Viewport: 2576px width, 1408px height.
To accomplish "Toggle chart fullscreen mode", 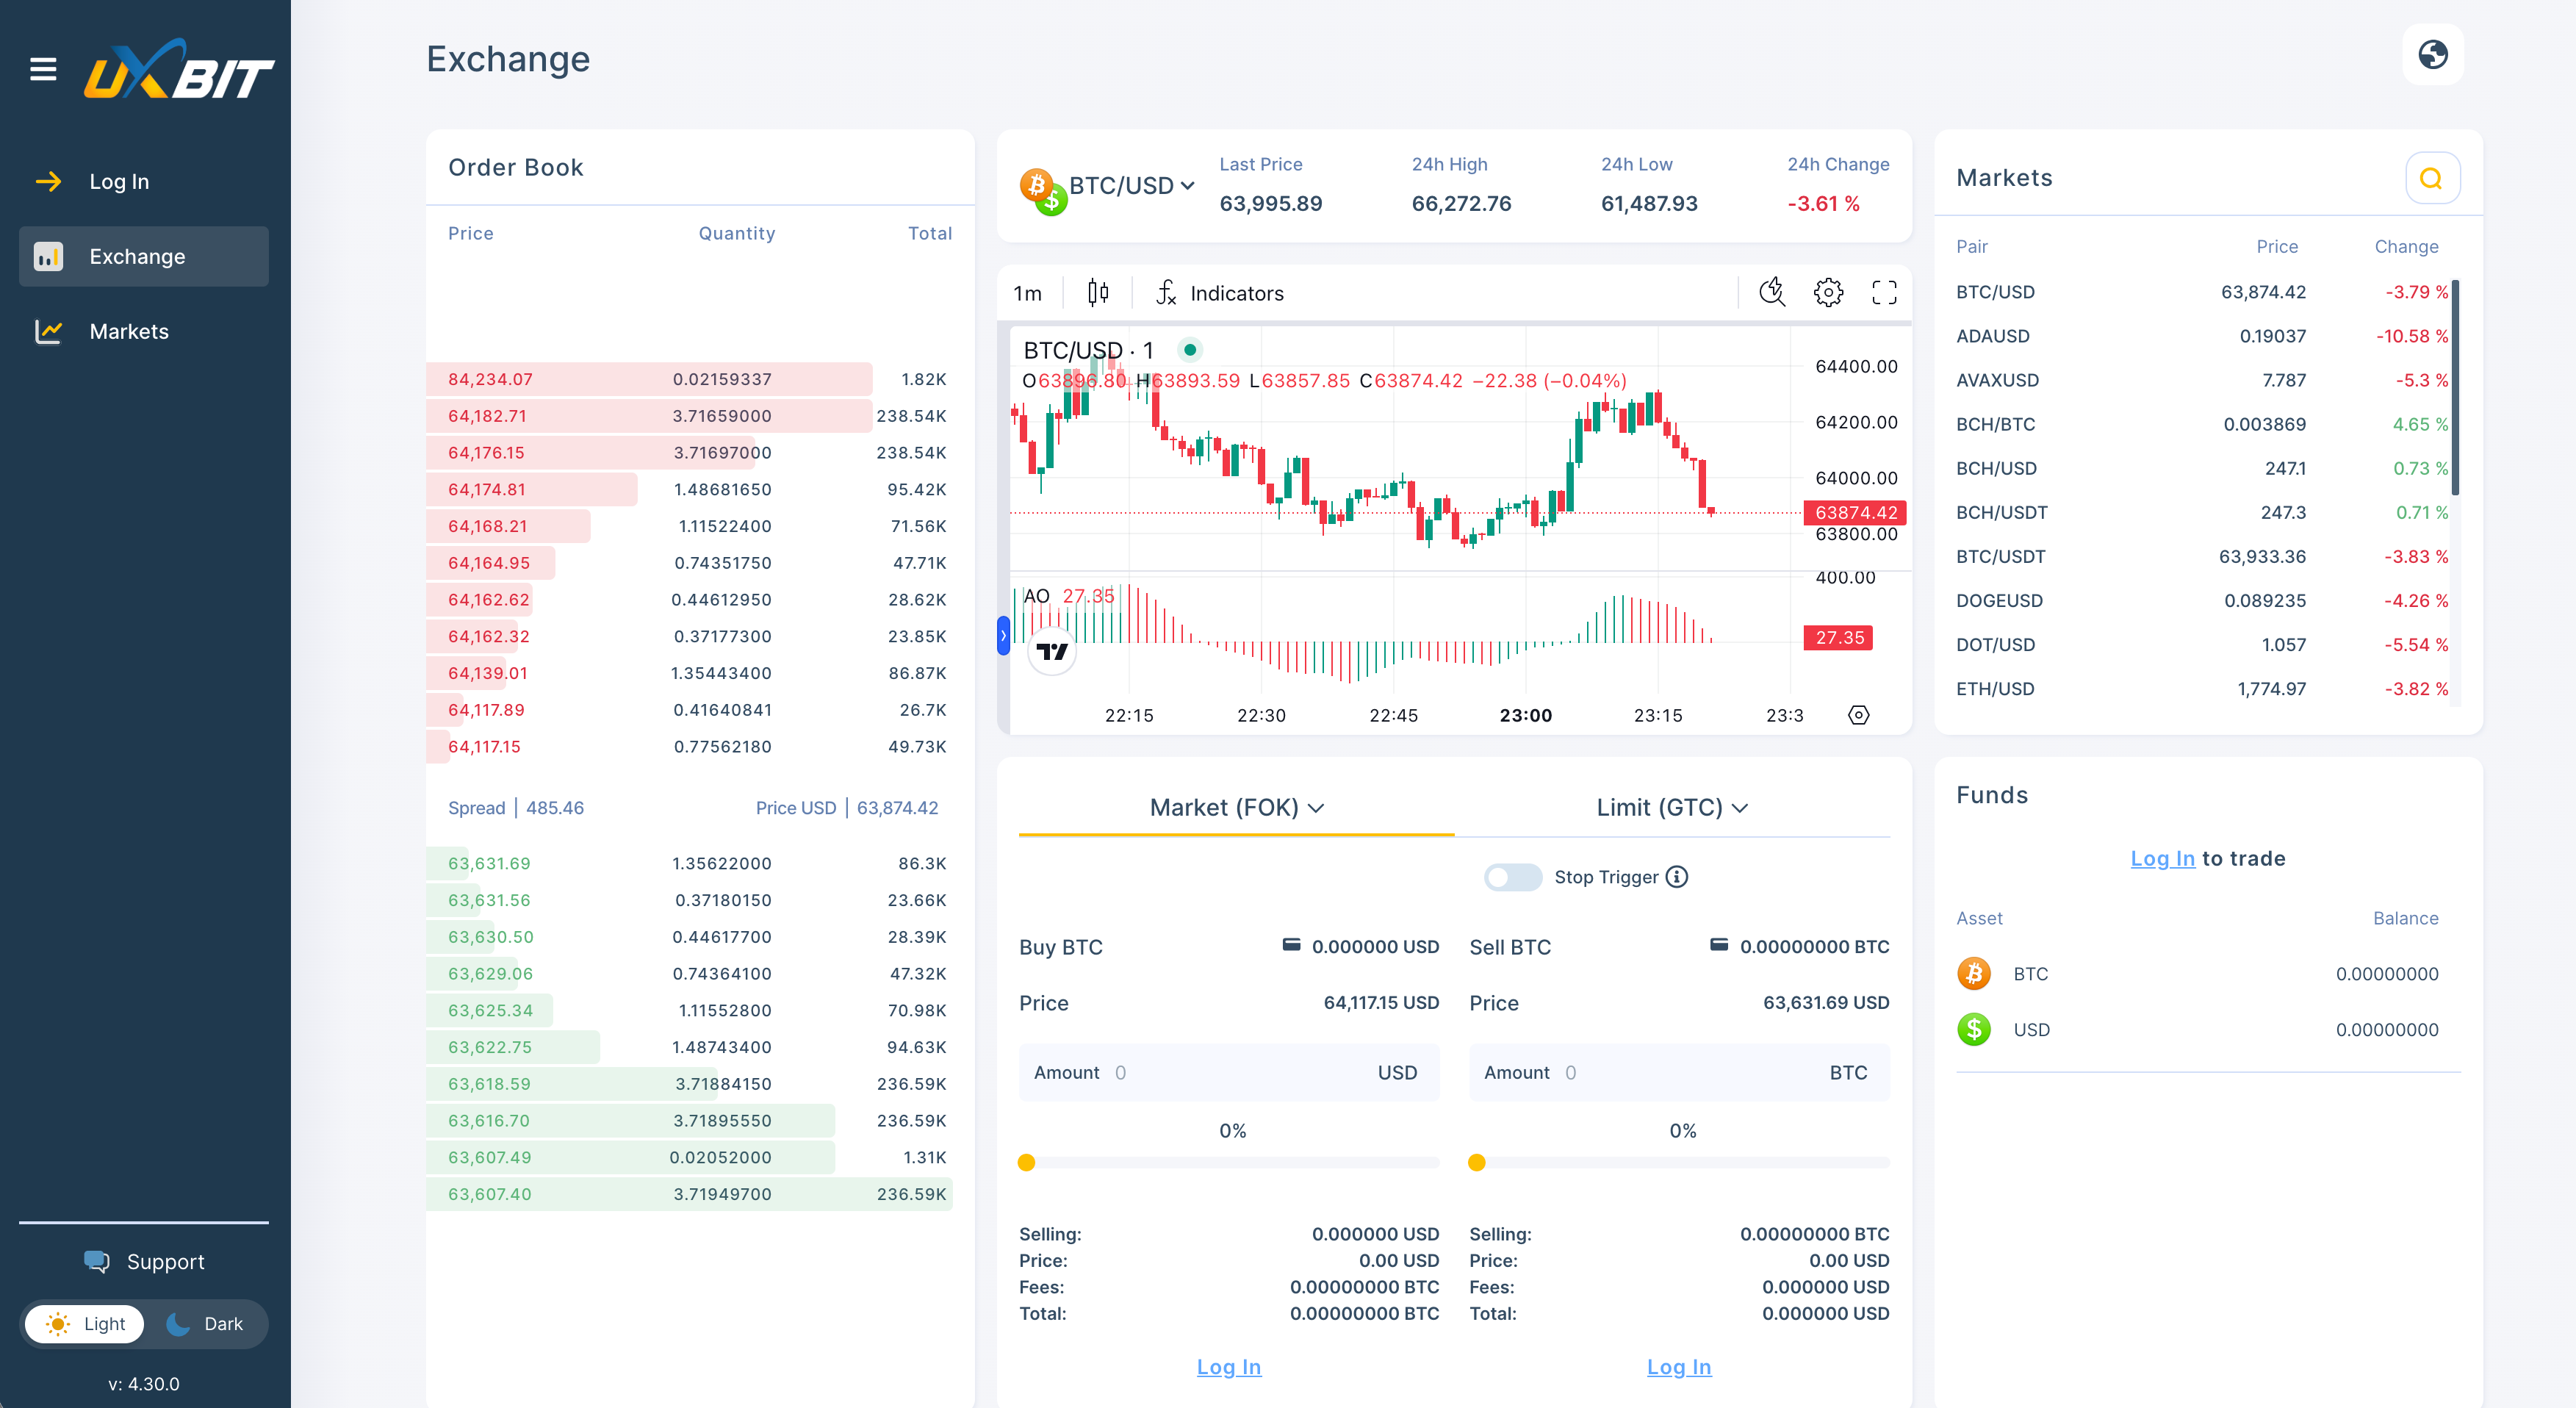I will coord(1884,292).
